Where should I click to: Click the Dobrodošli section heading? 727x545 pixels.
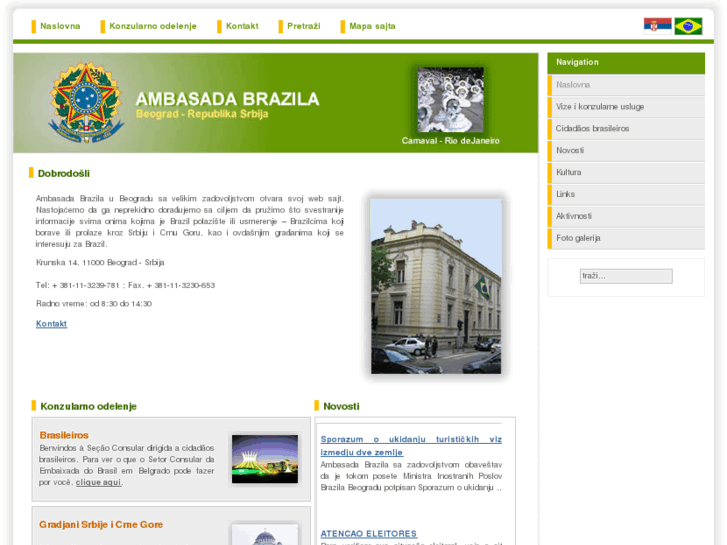coord(64,173)
